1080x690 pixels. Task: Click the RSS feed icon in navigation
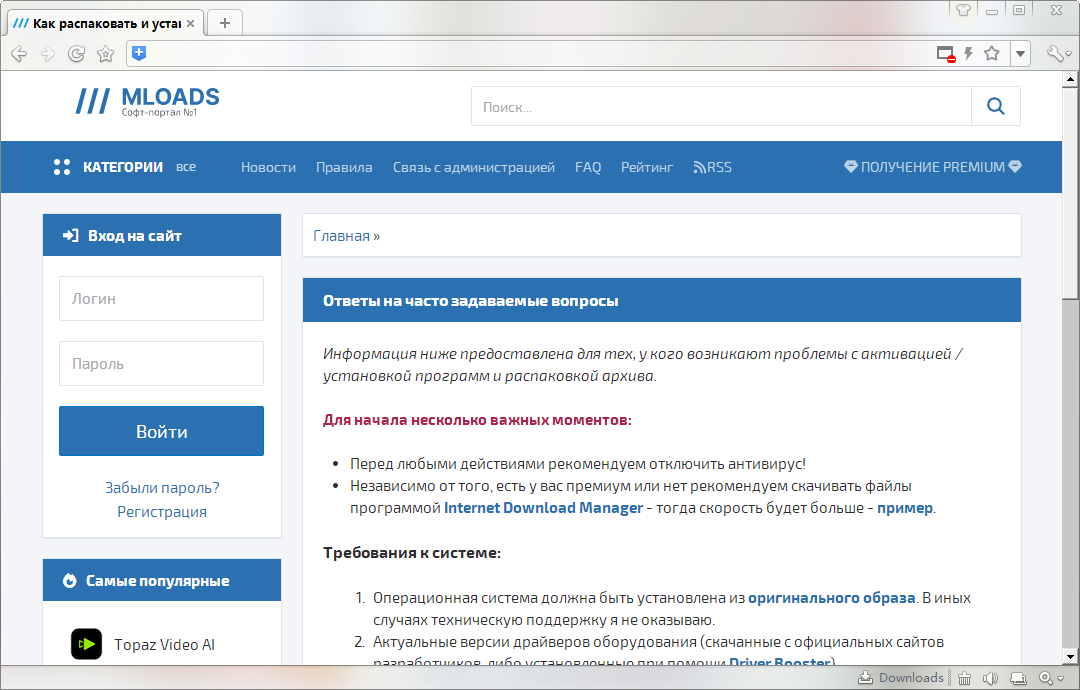click(698, 167)
